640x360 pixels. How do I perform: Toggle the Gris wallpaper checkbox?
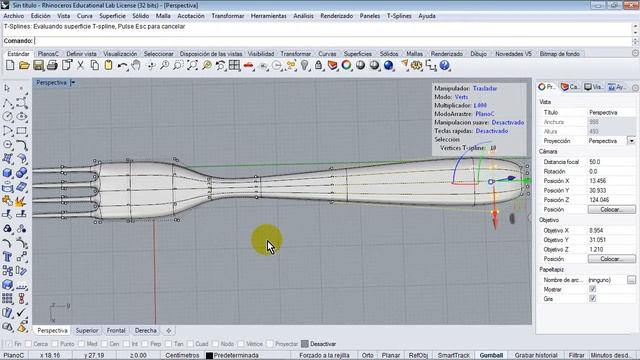coord(593,298)
